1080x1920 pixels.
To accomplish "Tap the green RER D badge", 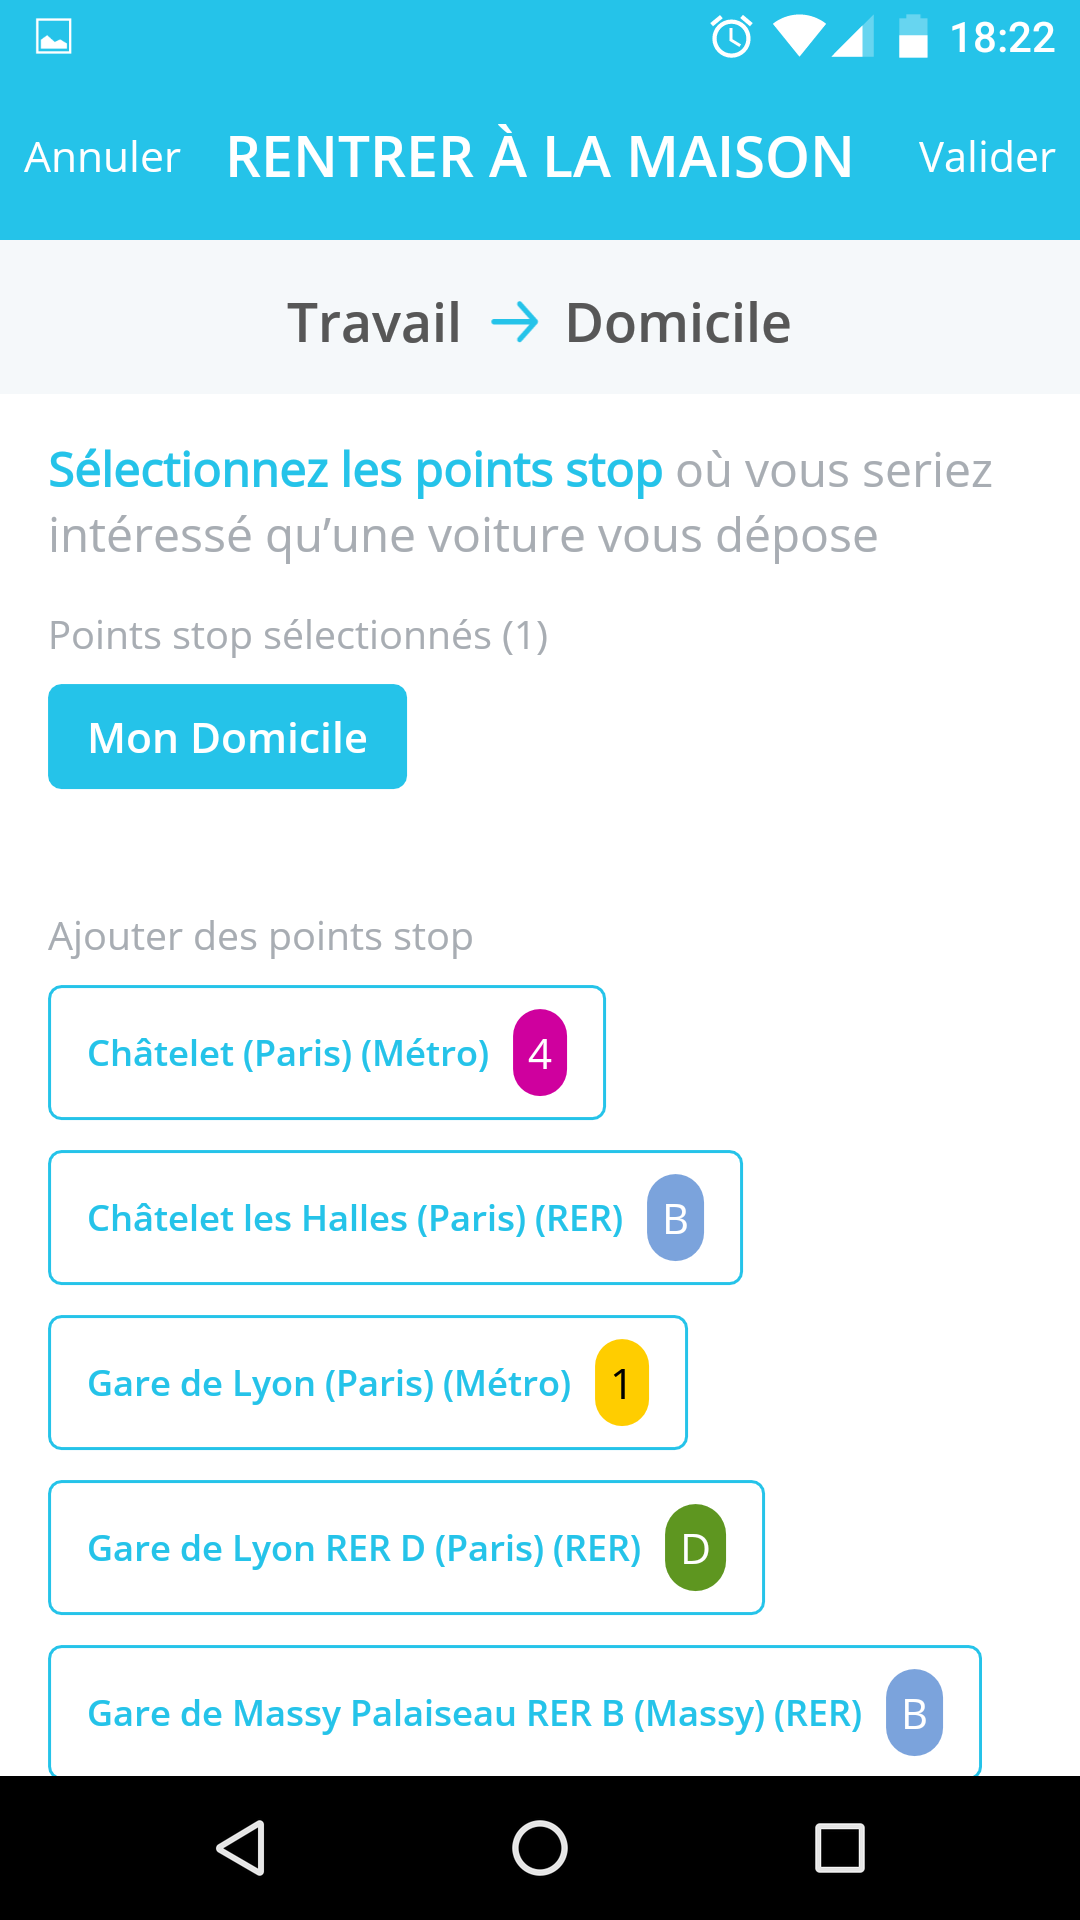I will pos(695,1548).
